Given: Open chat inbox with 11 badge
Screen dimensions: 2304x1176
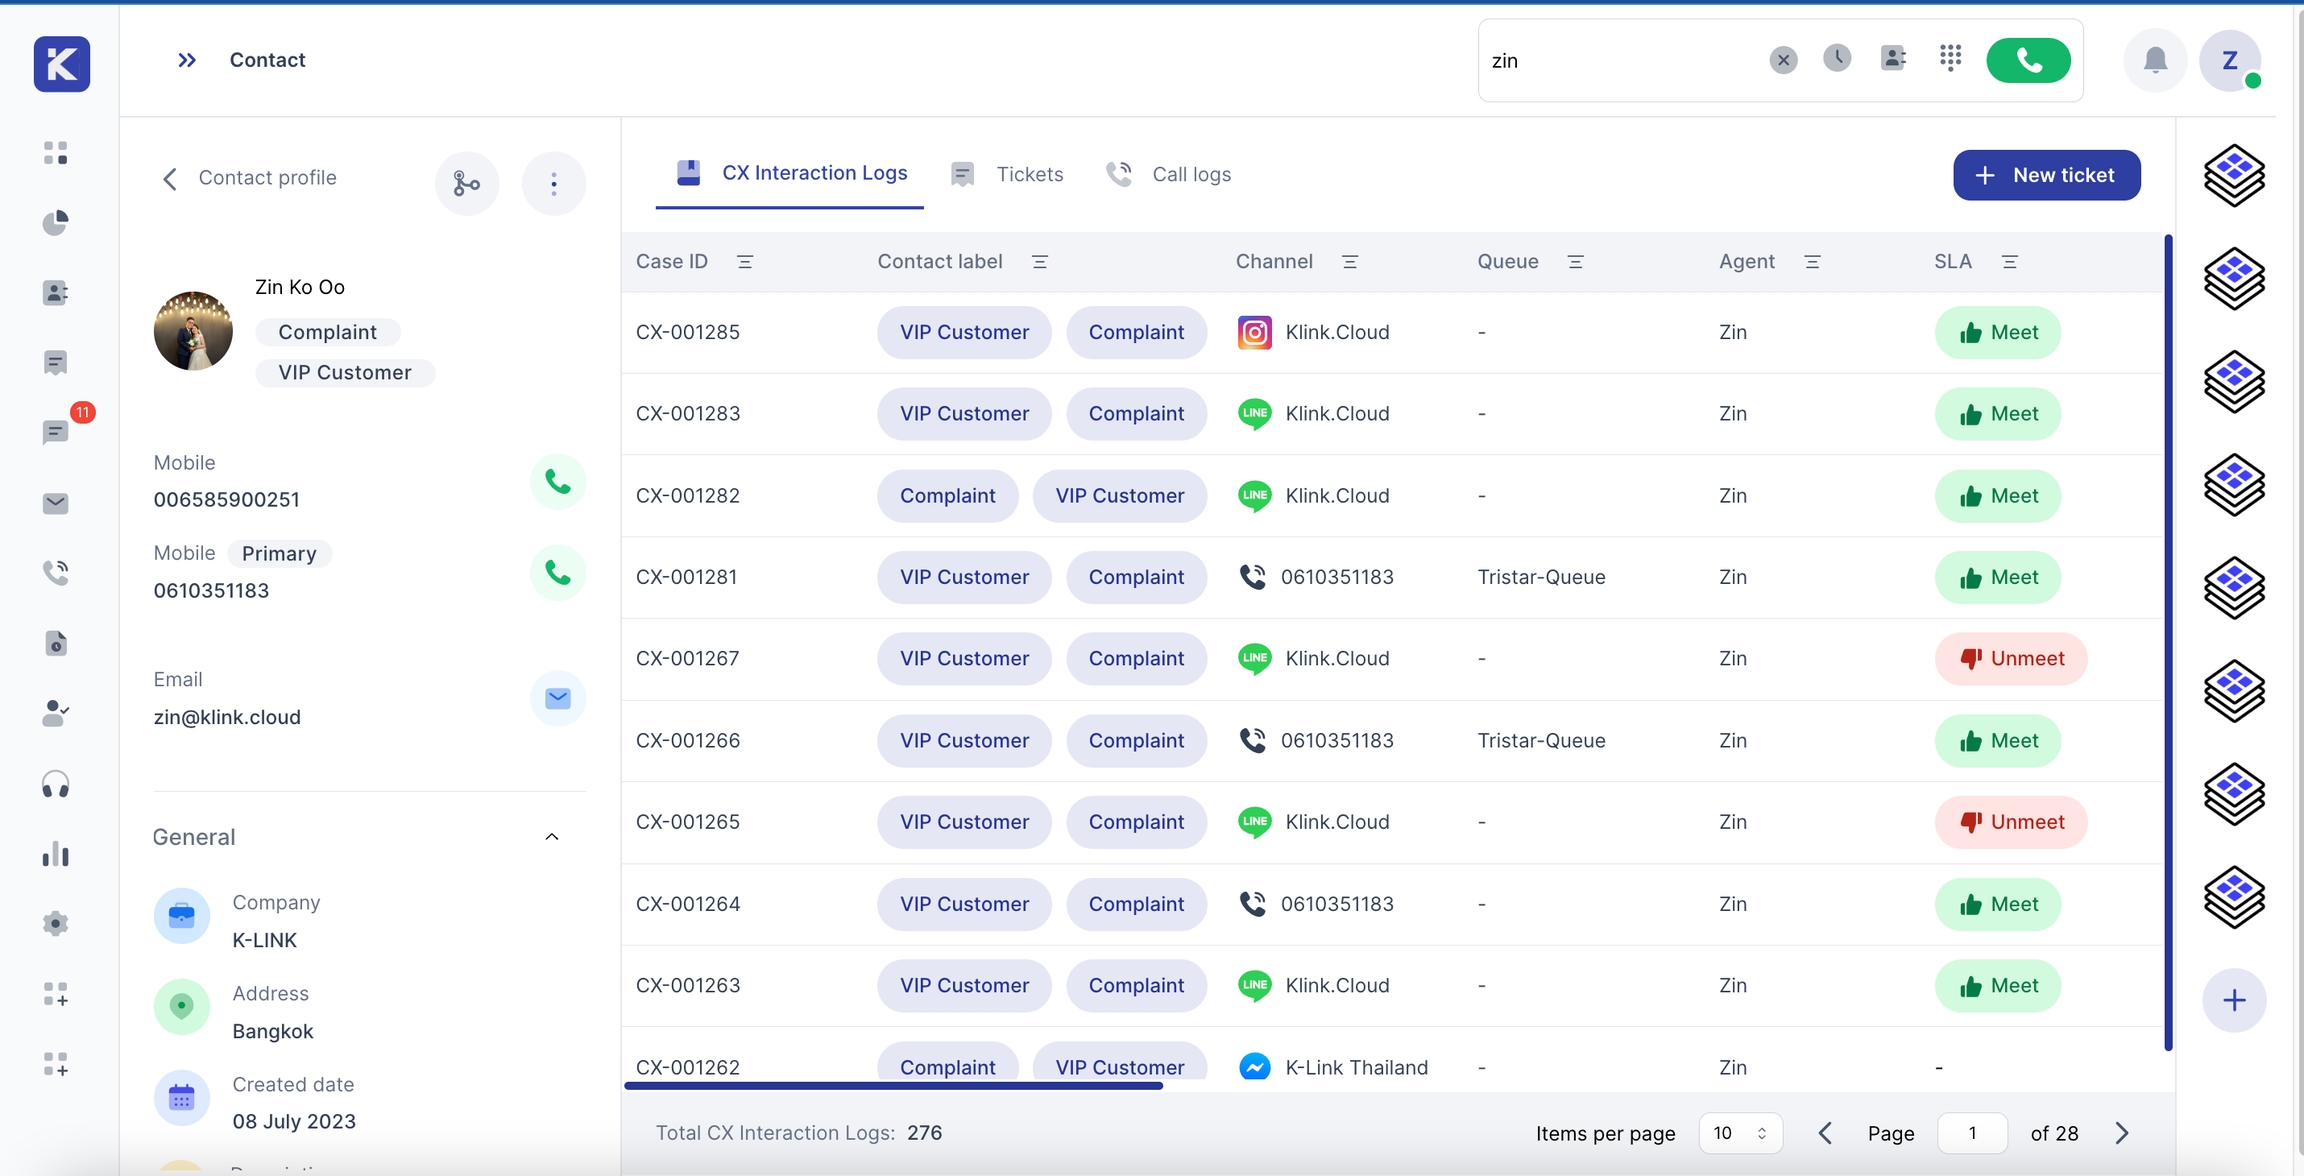Looking at the screenshot, I should 56,432.
